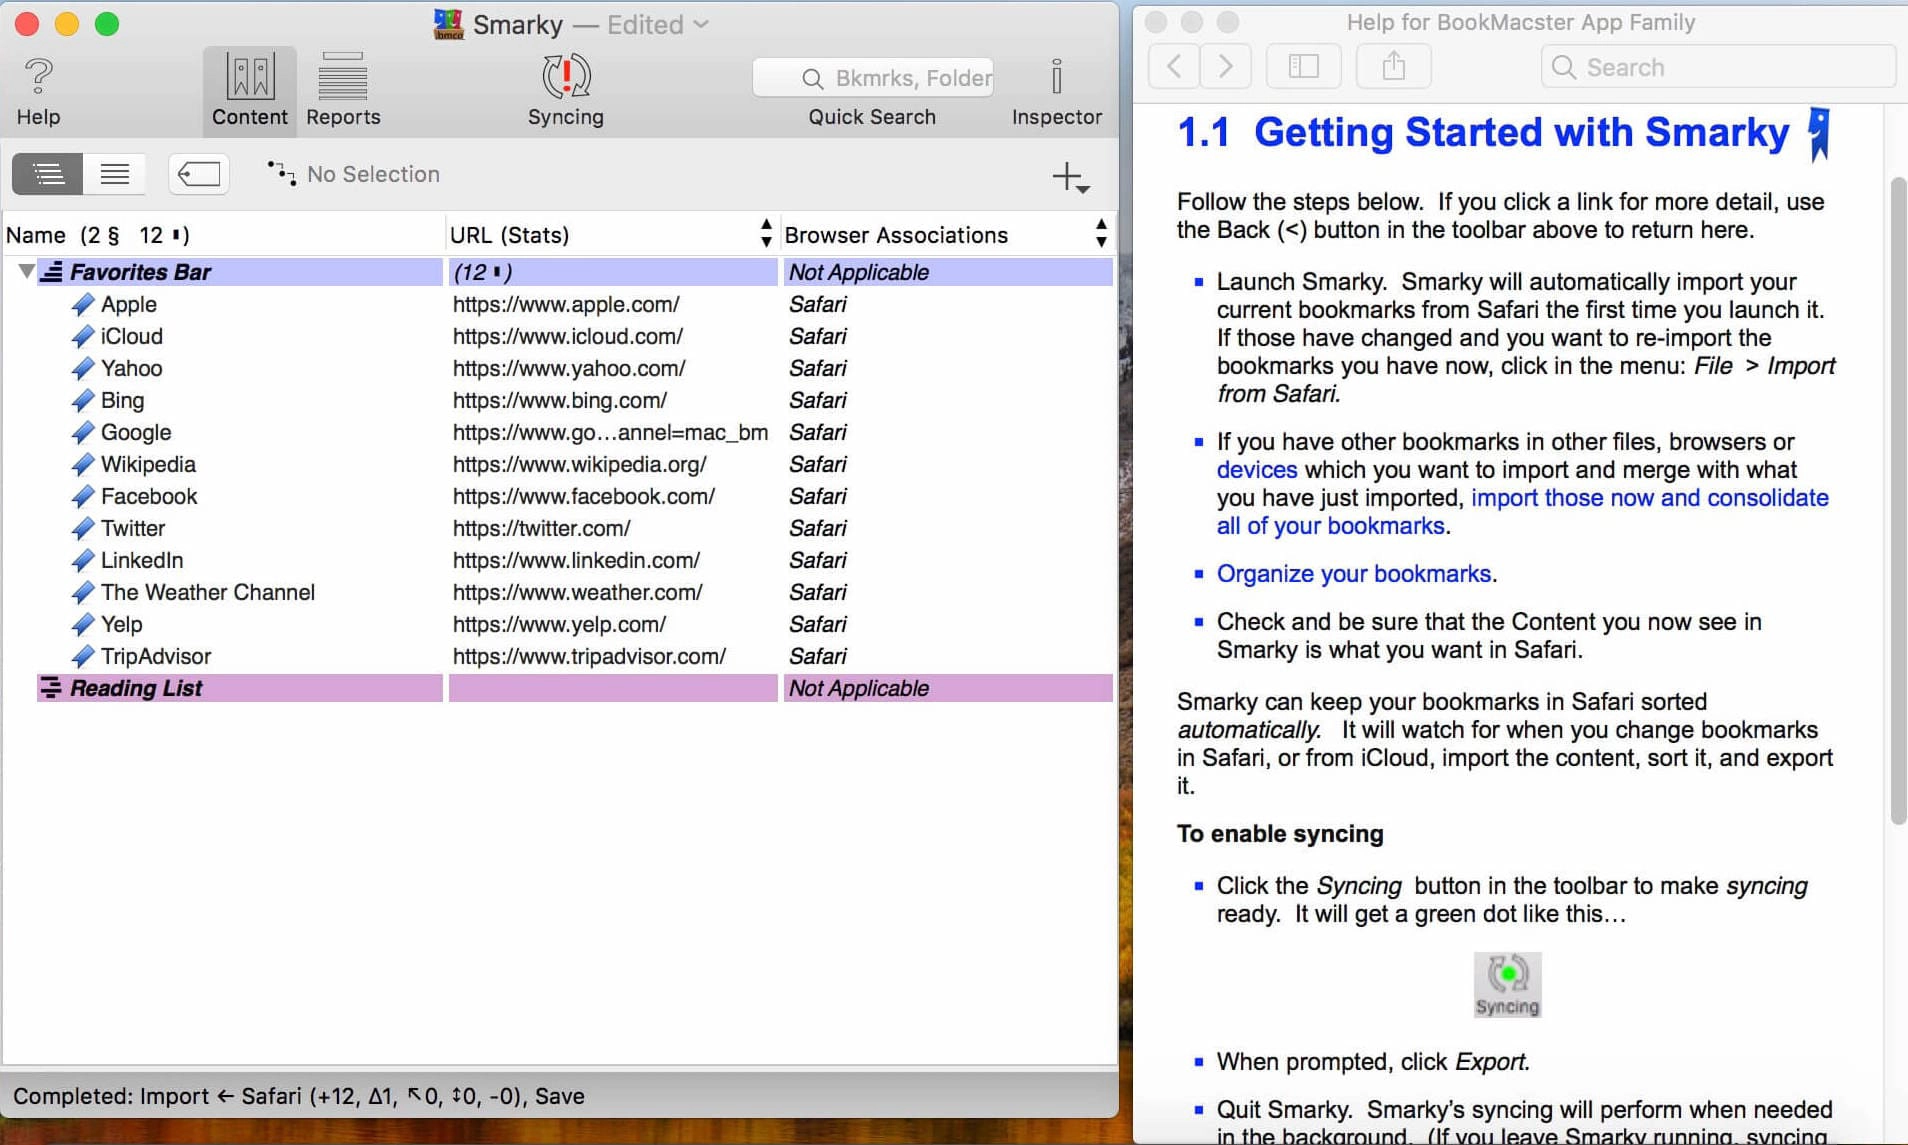The image size is (1908, 1145).
Task: Click the Facebook bookmark icon
Action: pyautogui.click(x=83, y=496)
